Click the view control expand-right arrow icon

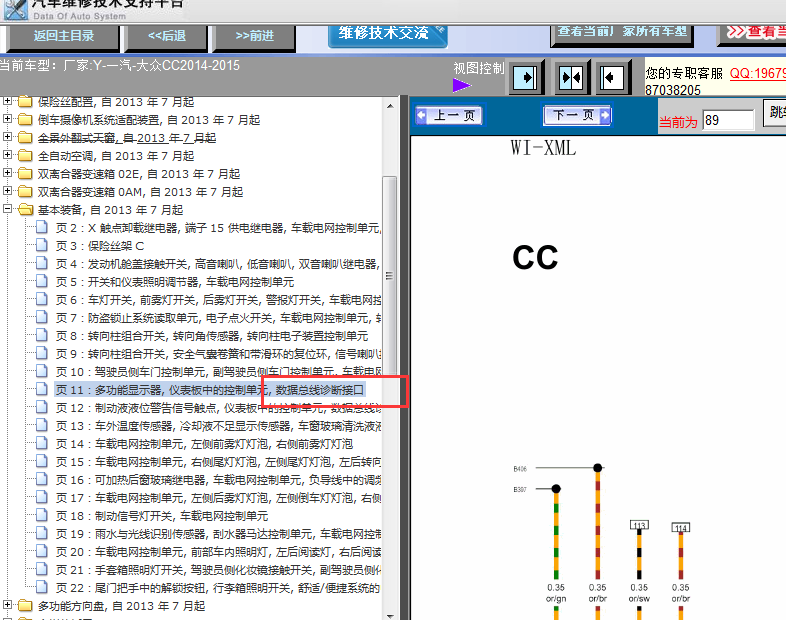(525, 78)
